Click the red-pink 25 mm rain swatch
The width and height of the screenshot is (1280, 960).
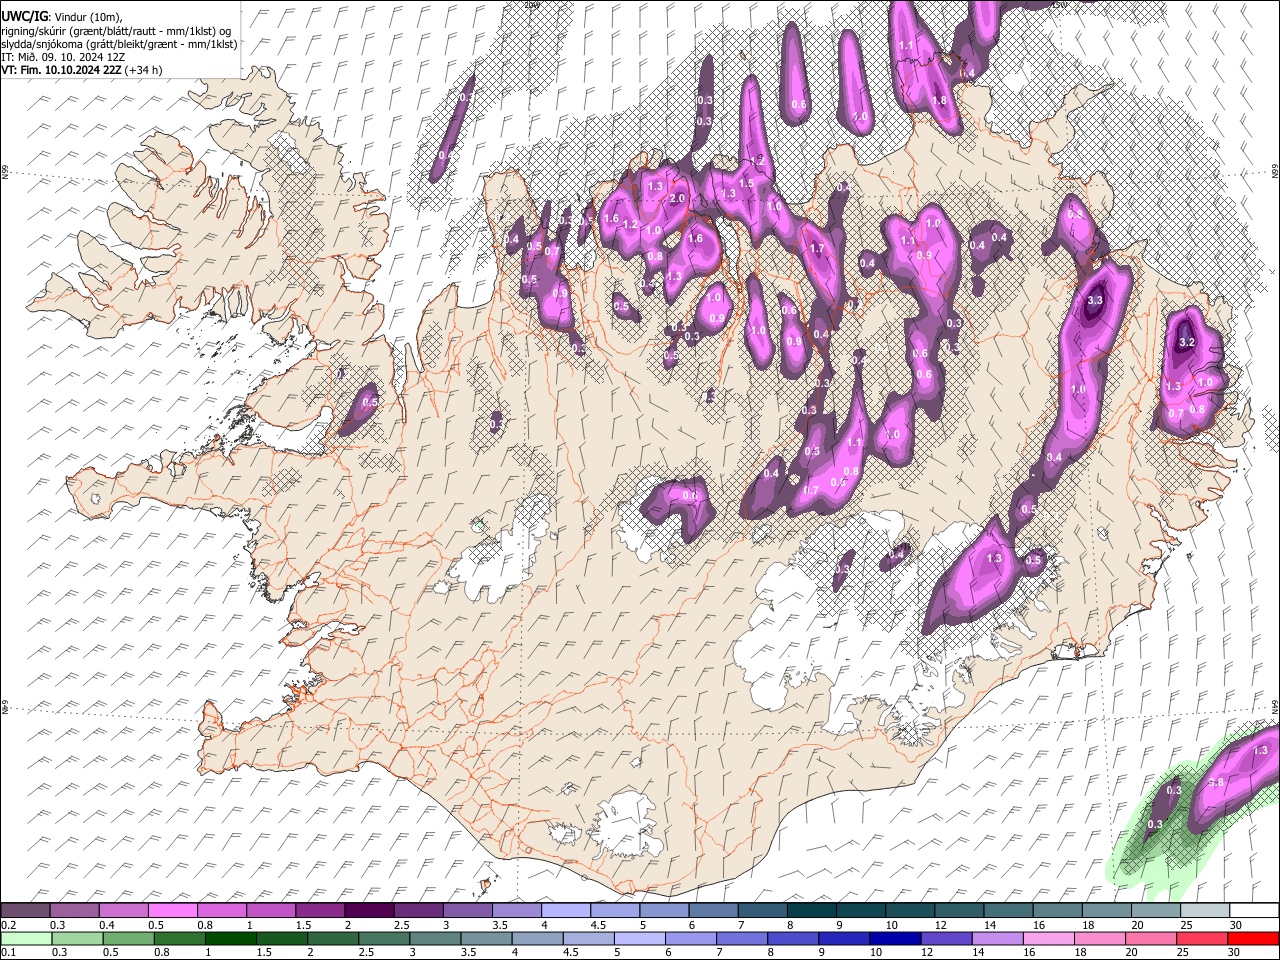[1203, 938]
